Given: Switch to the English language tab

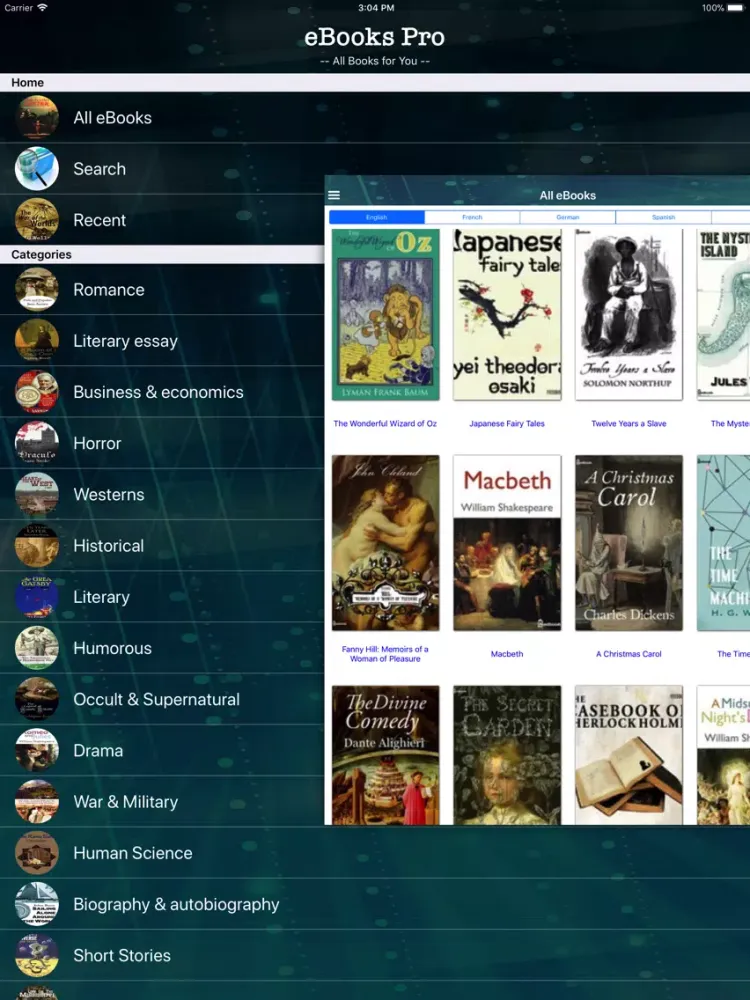Looking at the screenshot, I should coord(376,217).
